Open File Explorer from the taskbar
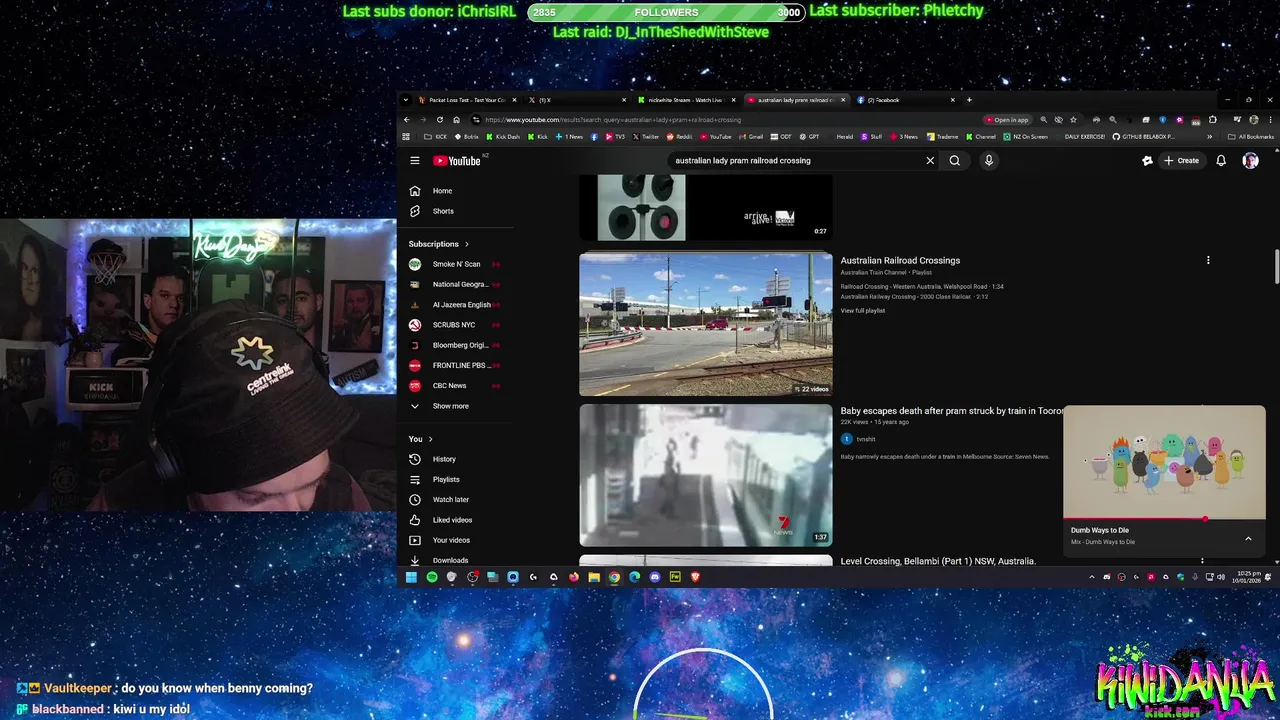 tap(594, 577)
